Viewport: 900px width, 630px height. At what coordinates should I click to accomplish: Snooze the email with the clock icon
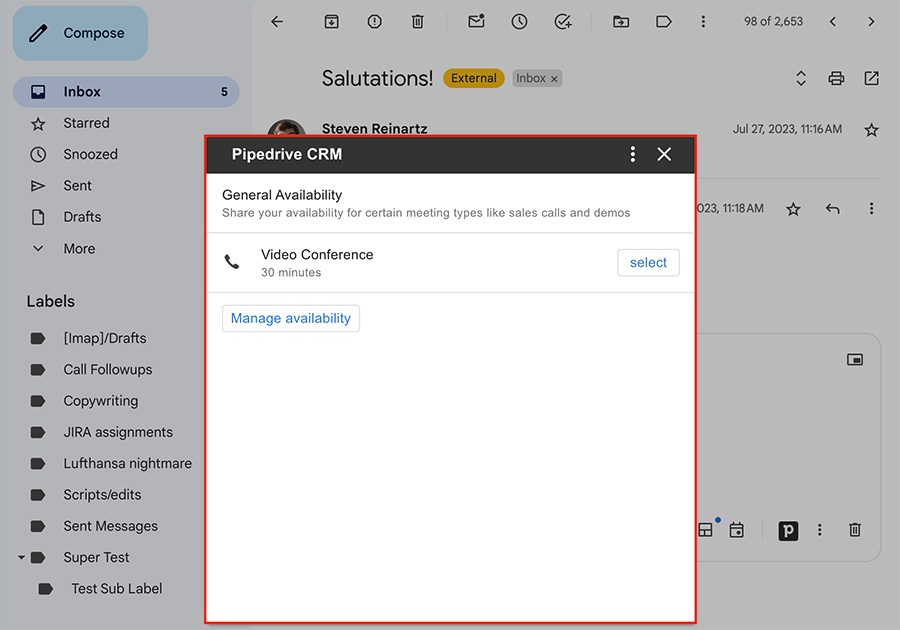point(518,21)
